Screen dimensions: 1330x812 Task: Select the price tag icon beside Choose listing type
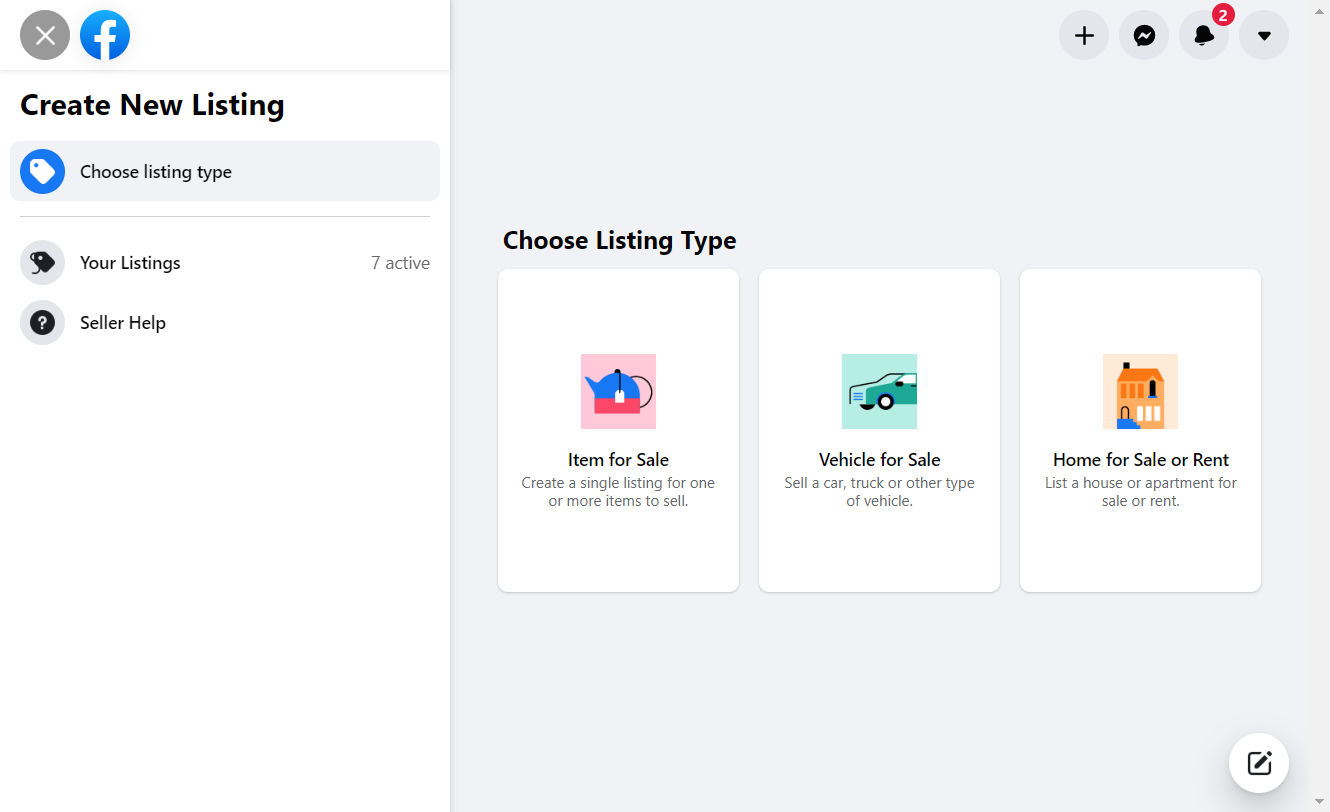[x=42, y=171]
